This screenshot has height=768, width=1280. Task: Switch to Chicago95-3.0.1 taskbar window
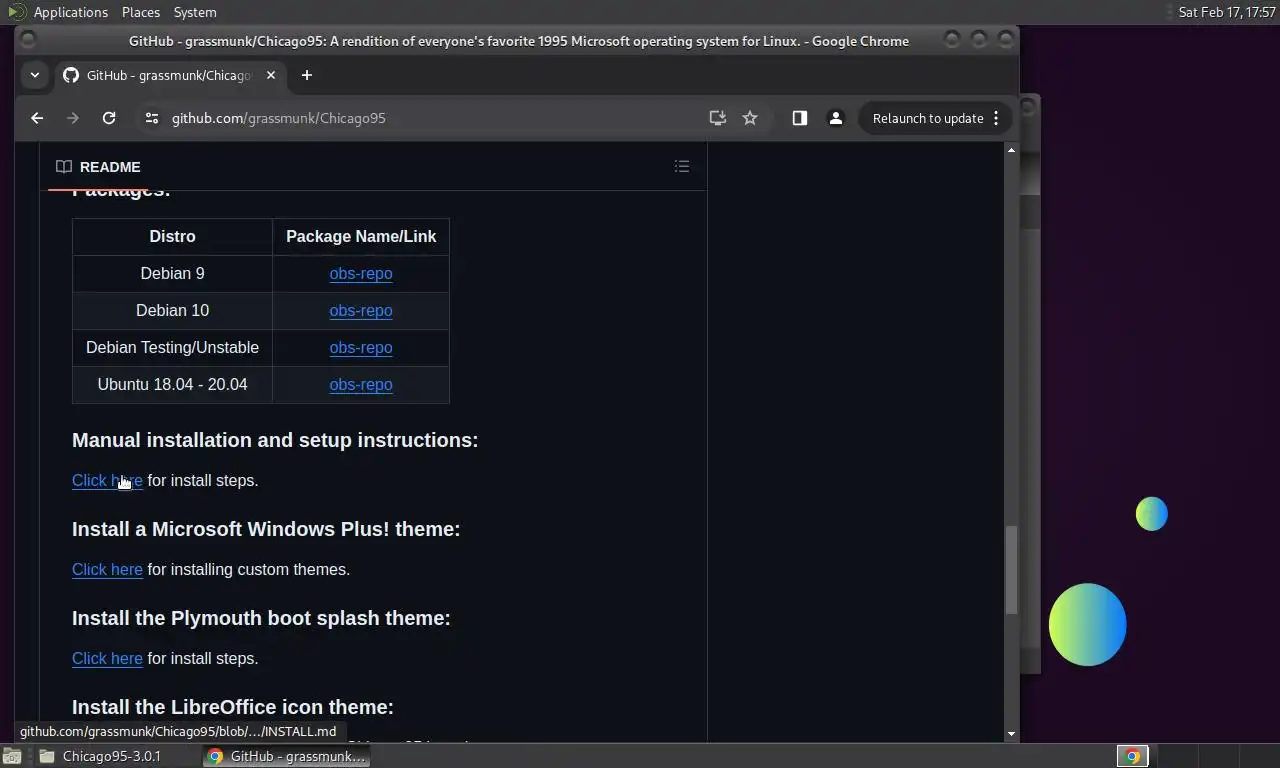coord(112,756)
